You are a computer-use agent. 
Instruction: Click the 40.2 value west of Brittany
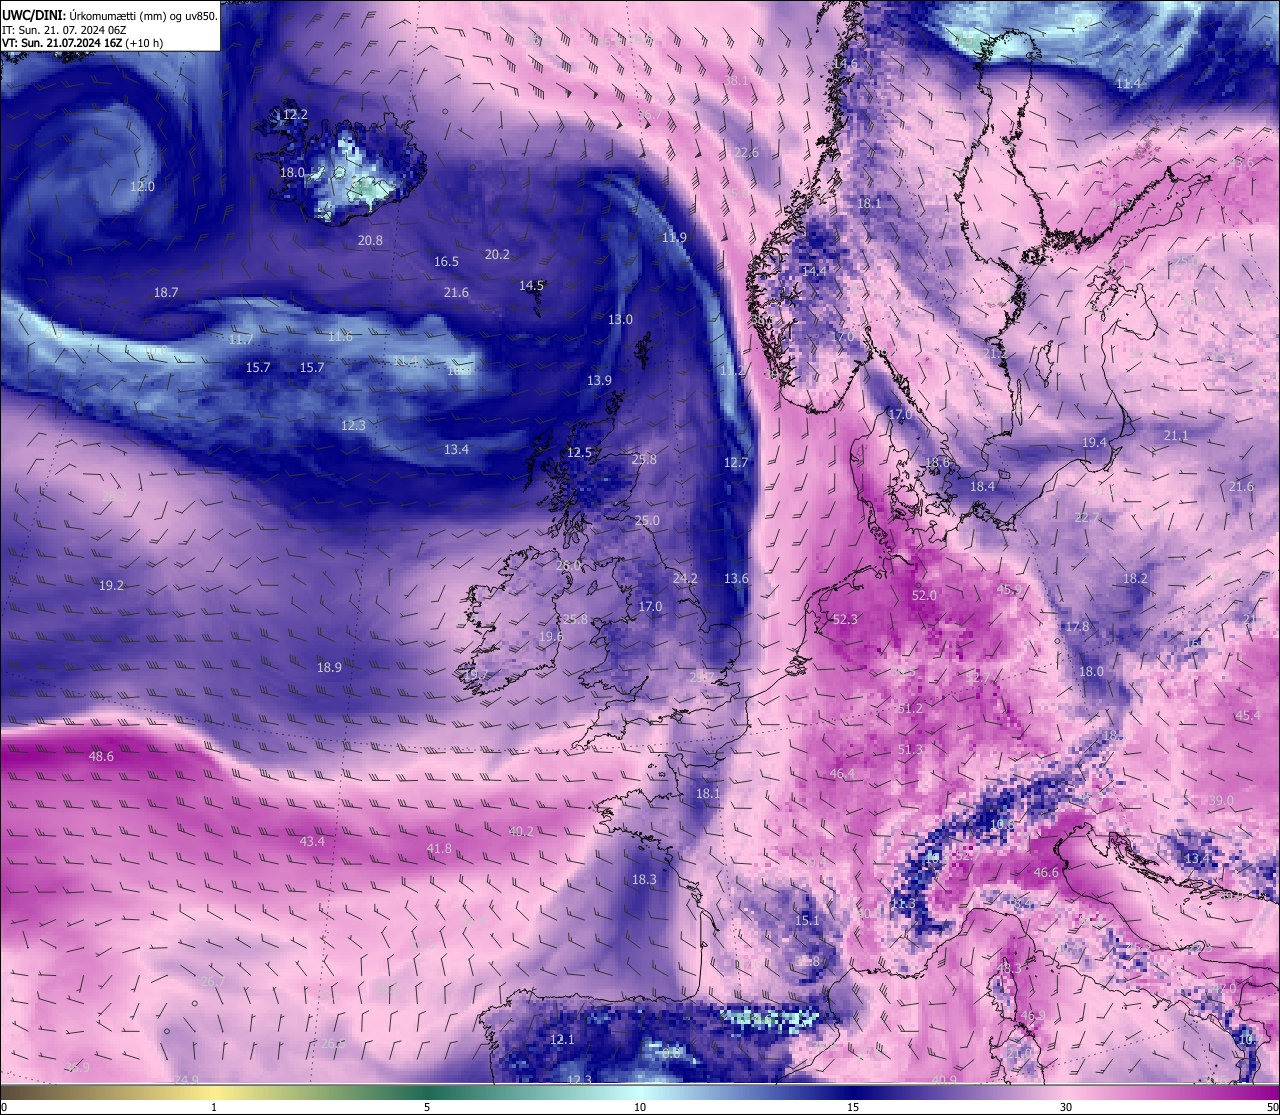pyautogui.click(x=520, y=832)
